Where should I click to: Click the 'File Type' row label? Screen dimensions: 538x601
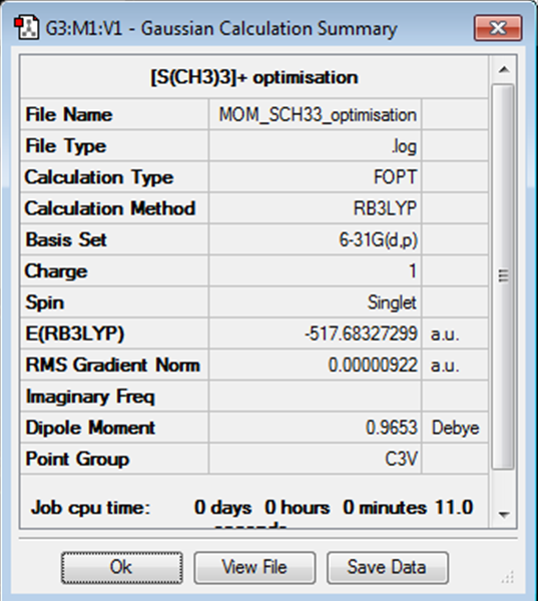66,146
